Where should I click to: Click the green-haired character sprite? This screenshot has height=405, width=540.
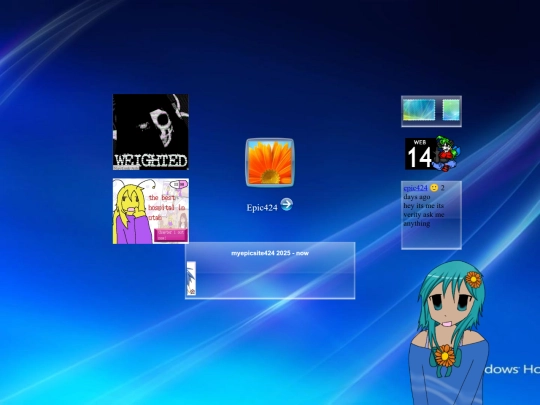pyautogui.click(x=446, y=154)
